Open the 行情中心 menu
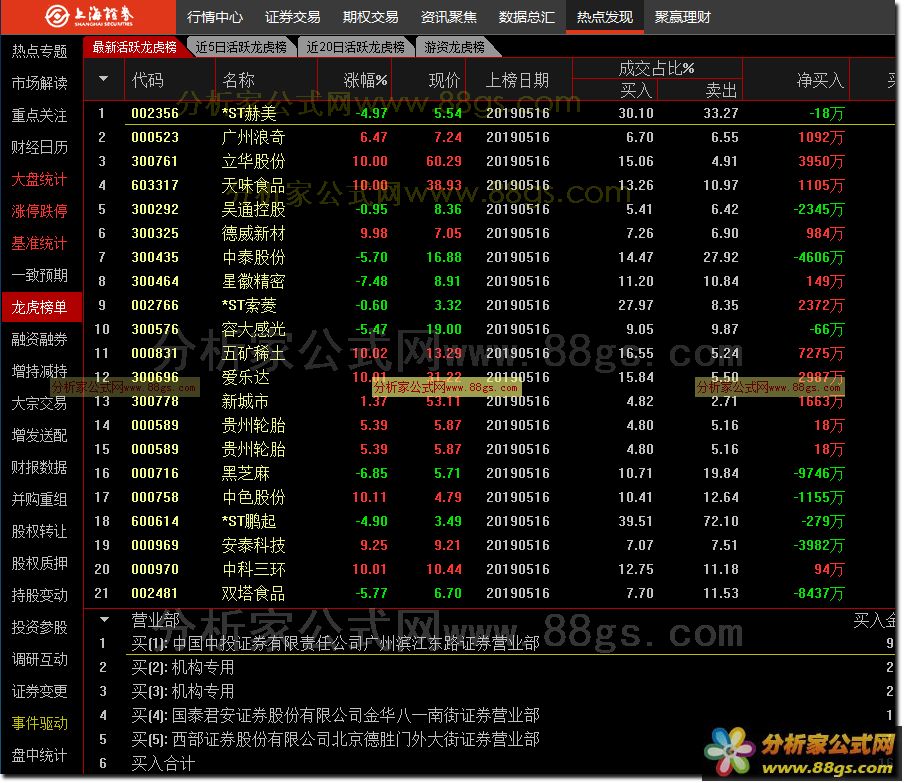This screenshot has height=783, width=904. [214, 17]
